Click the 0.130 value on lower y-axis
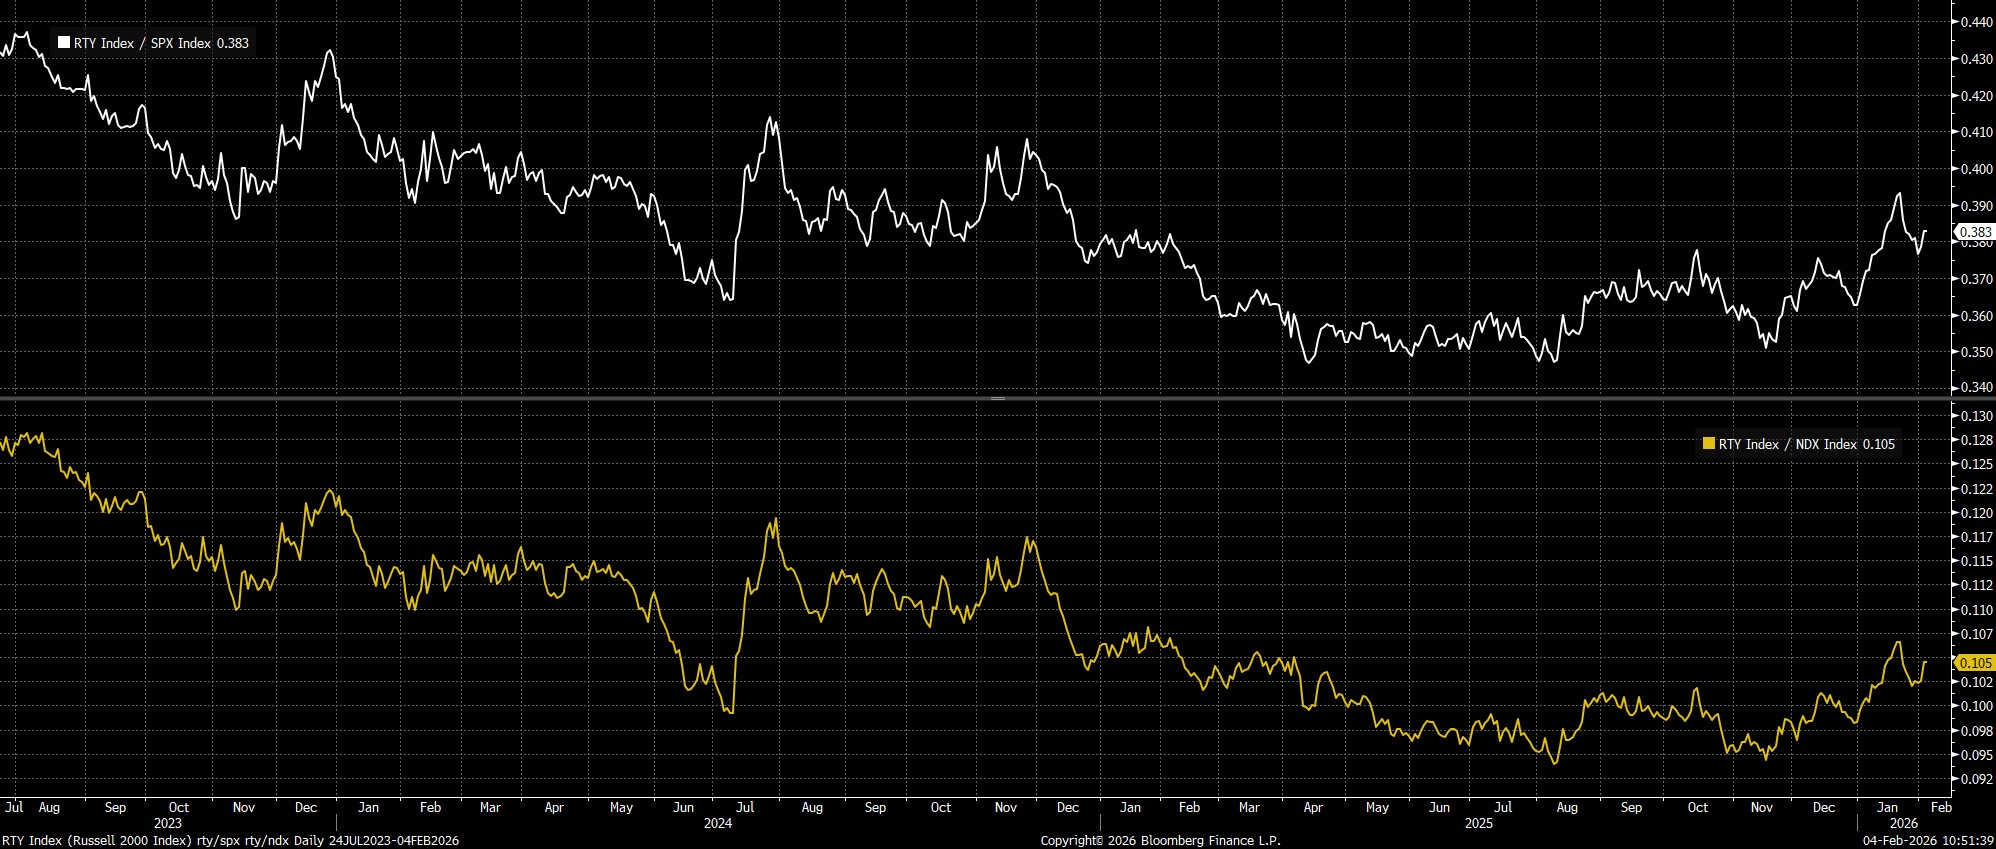The width and height of the screenshot is (1996, 849). 1974,416
